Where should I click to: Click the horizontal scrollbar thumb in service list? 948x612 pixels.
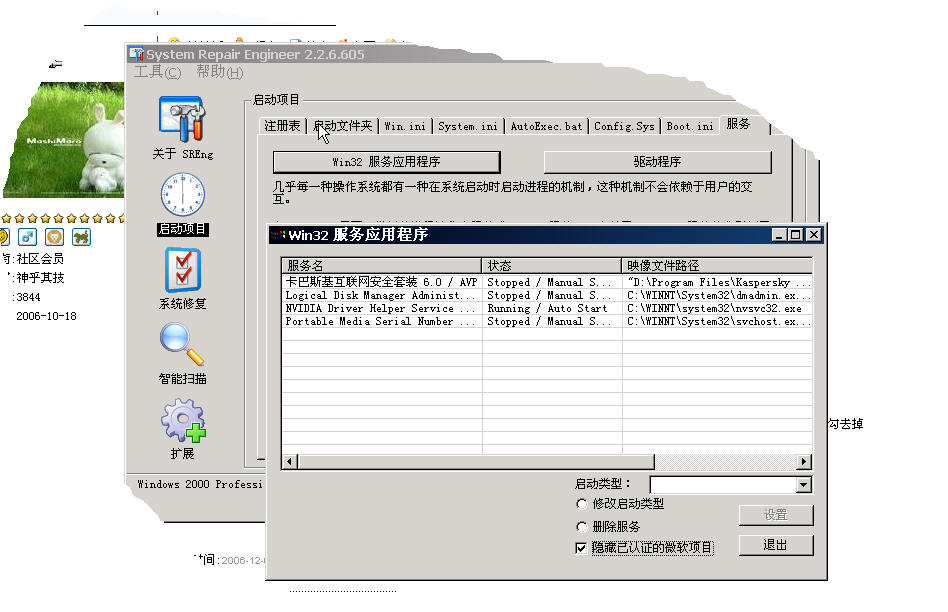pos(476,462)
